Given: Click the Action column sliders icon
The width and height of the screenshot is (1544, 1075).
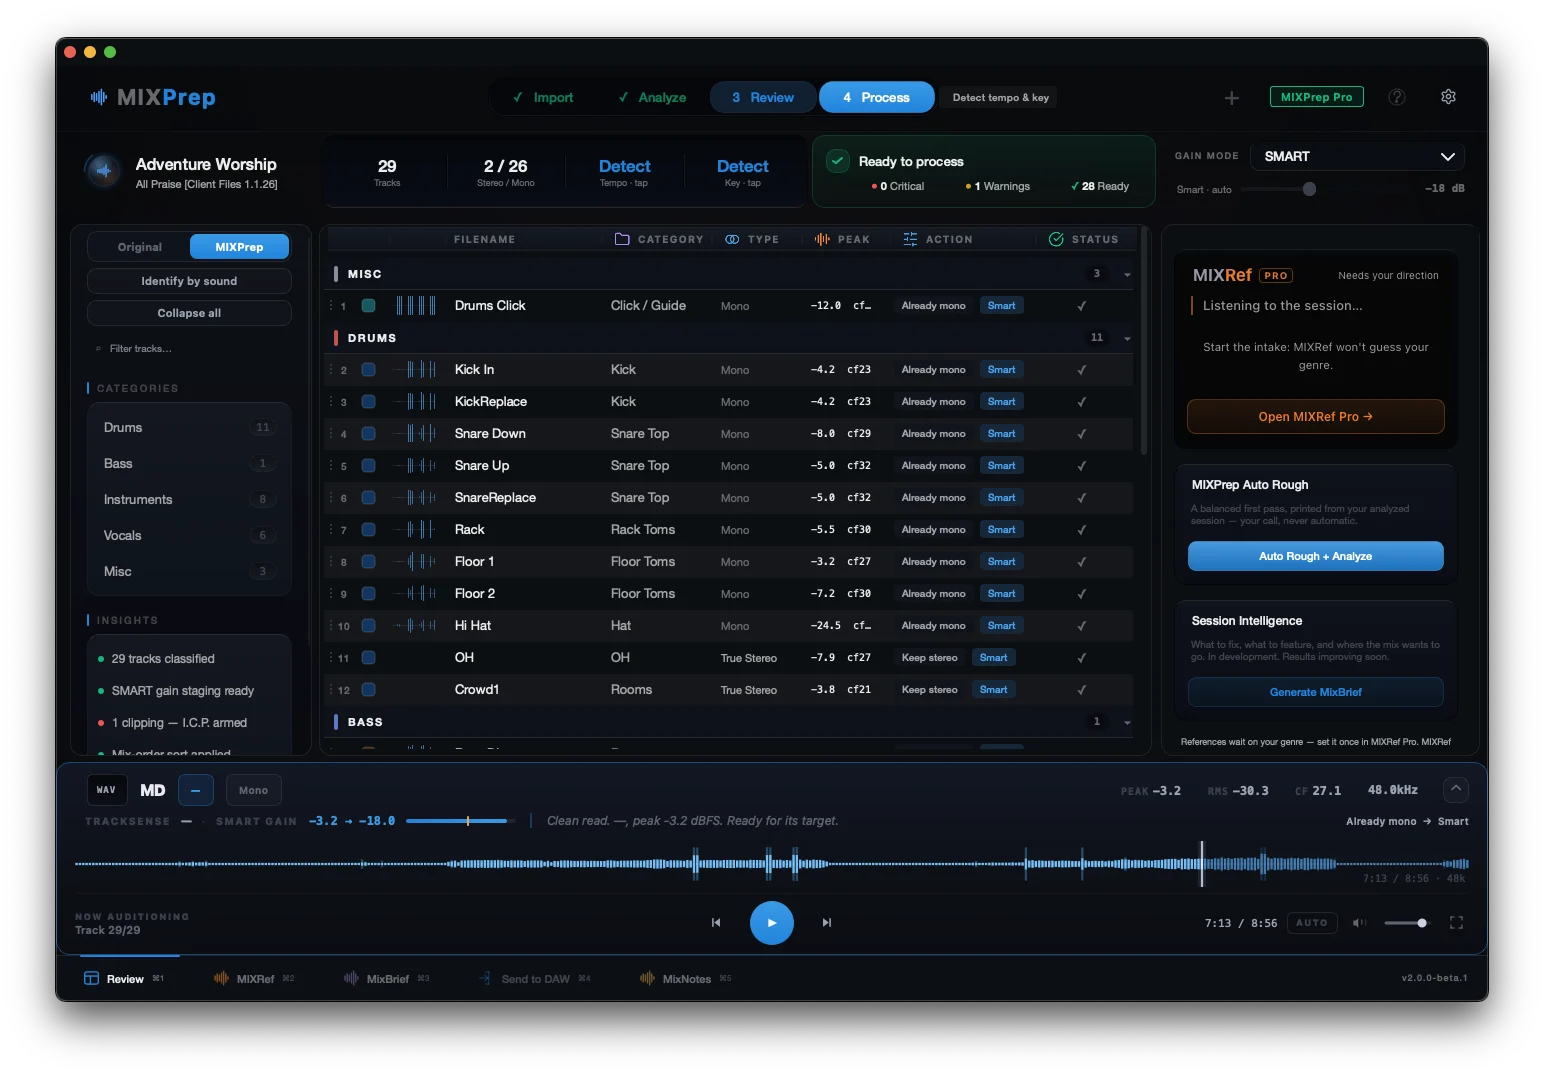Looking at the screenshot, I should (910, 239).
